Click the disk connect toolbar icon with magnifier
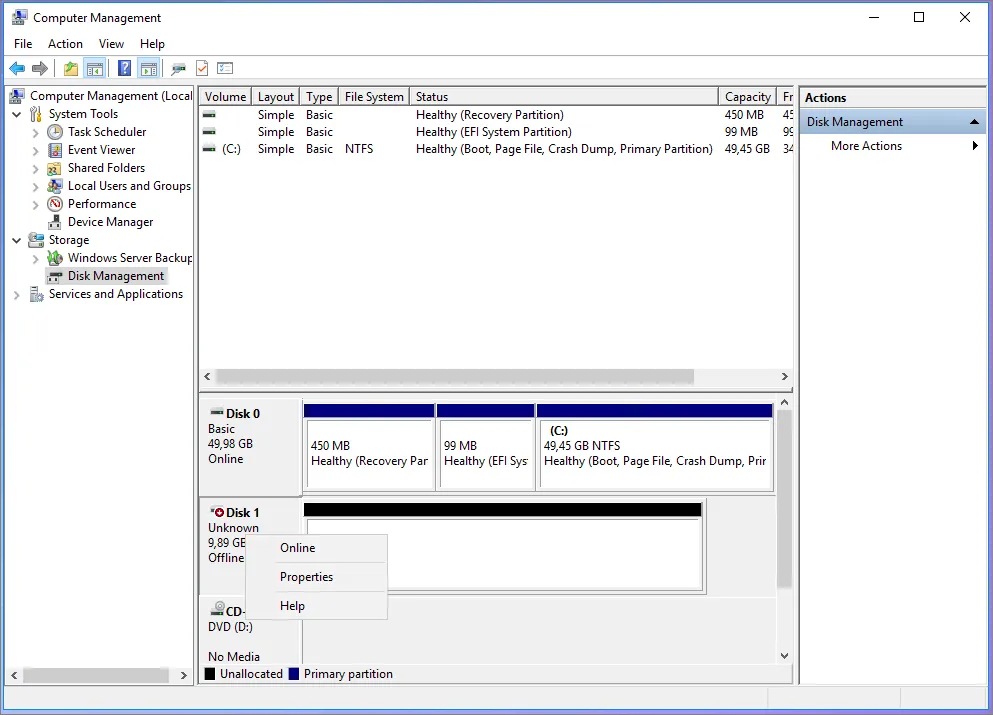This screenshot has height=715, width=993. click(x=178, y=68)
